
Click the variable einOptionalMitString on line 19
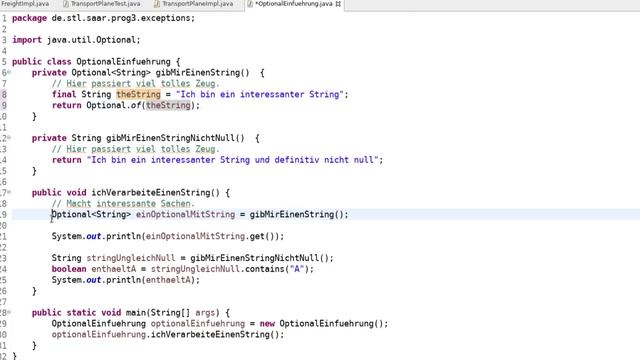pyautogui.click(x=185, y=214)
